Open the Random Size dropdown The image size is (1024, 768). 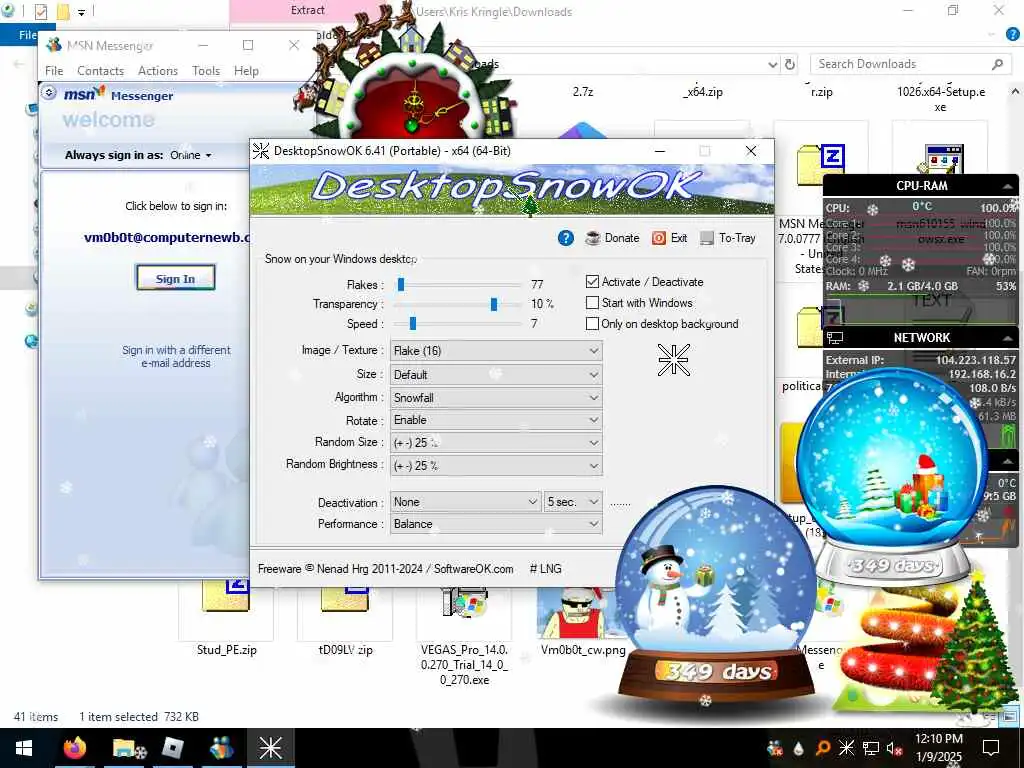[x=496, y=443]
